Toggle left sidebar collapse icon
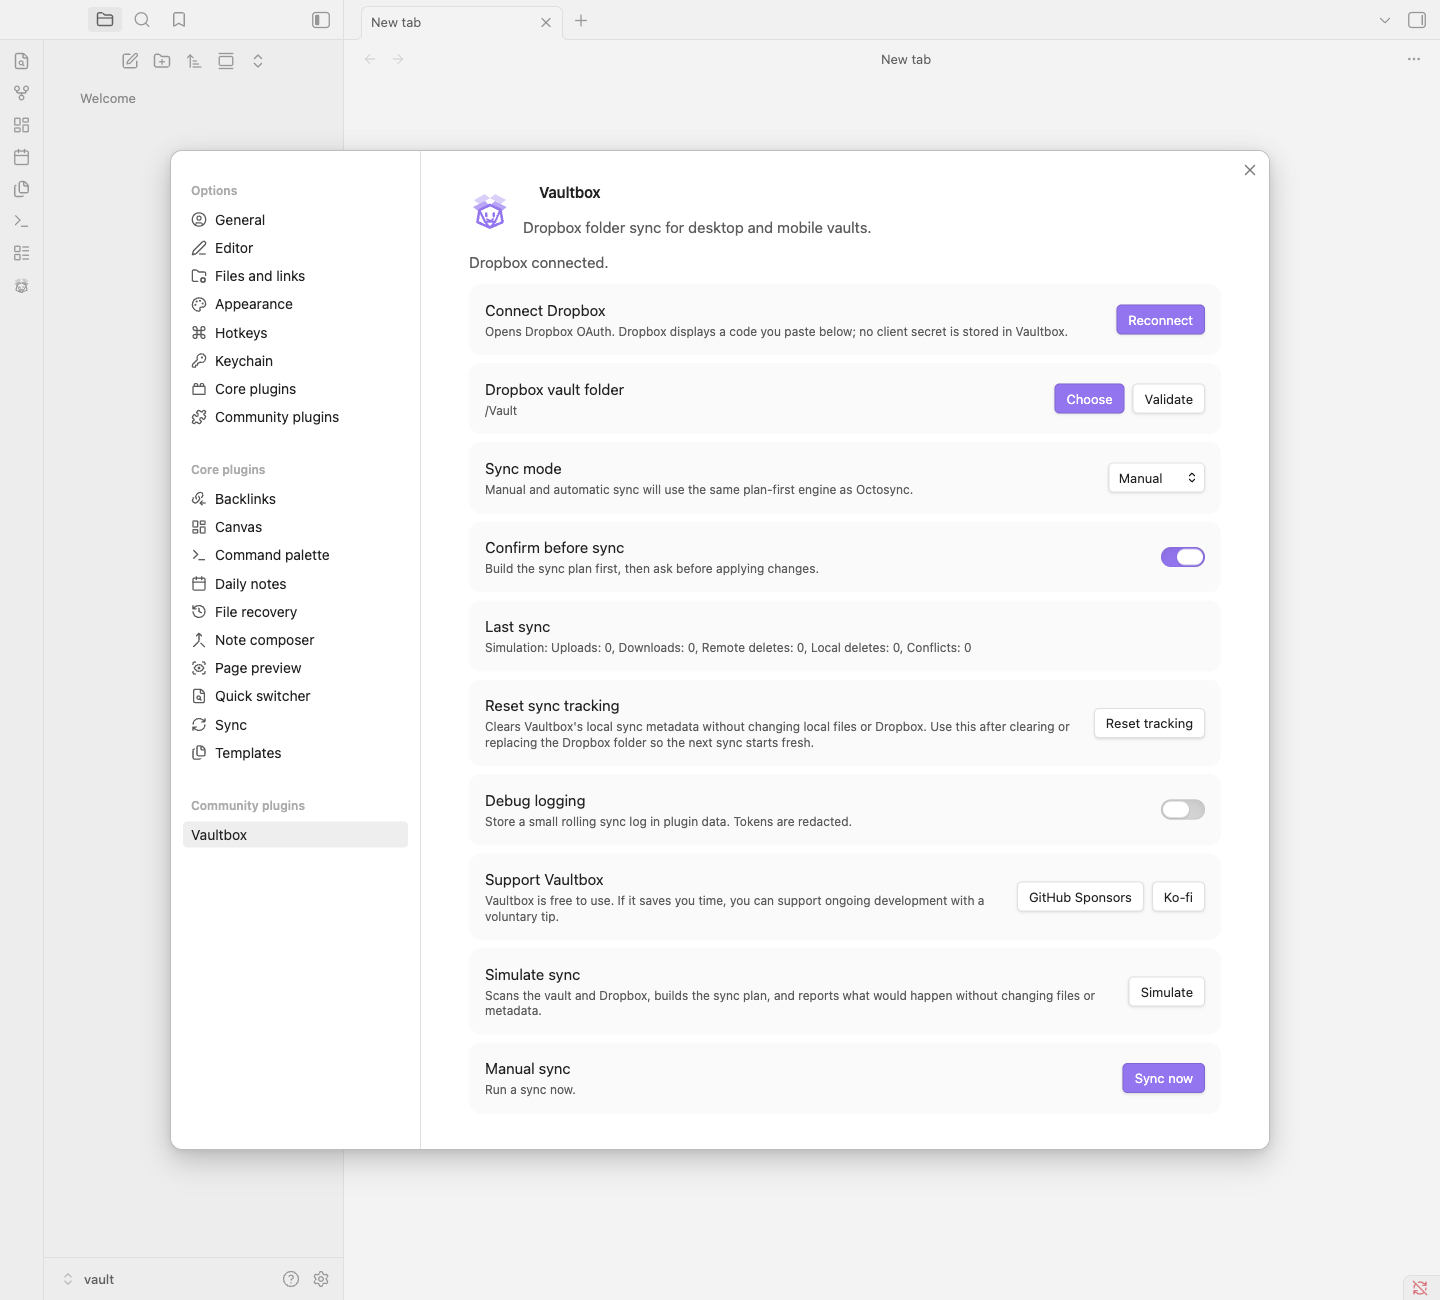 coord(321,20)
